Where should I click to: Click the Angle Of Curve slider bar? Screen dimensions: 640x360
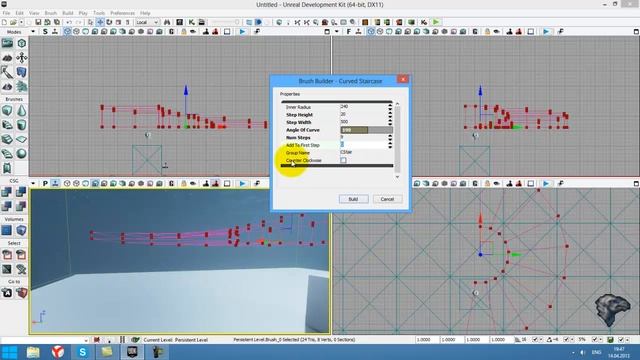click(x=367, y=130)
